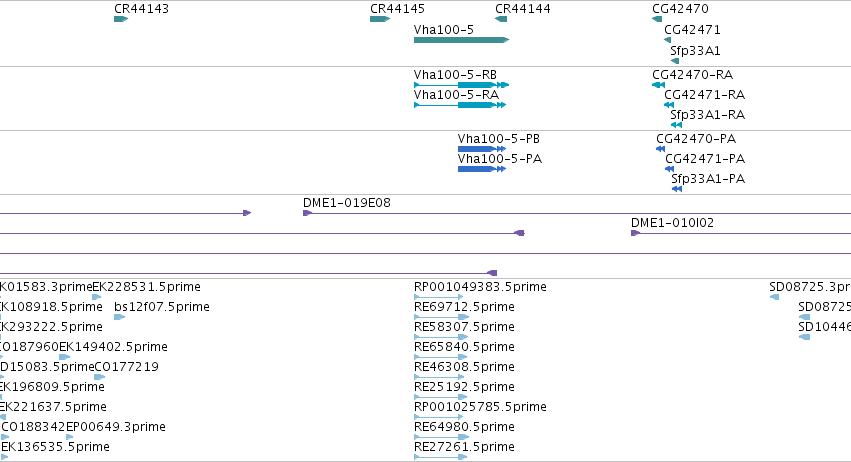Image resolution: width=851 pixels, height=462 pixels.
Task: Select EST RP001025785.5prime
Action: (x=439, y=417)
